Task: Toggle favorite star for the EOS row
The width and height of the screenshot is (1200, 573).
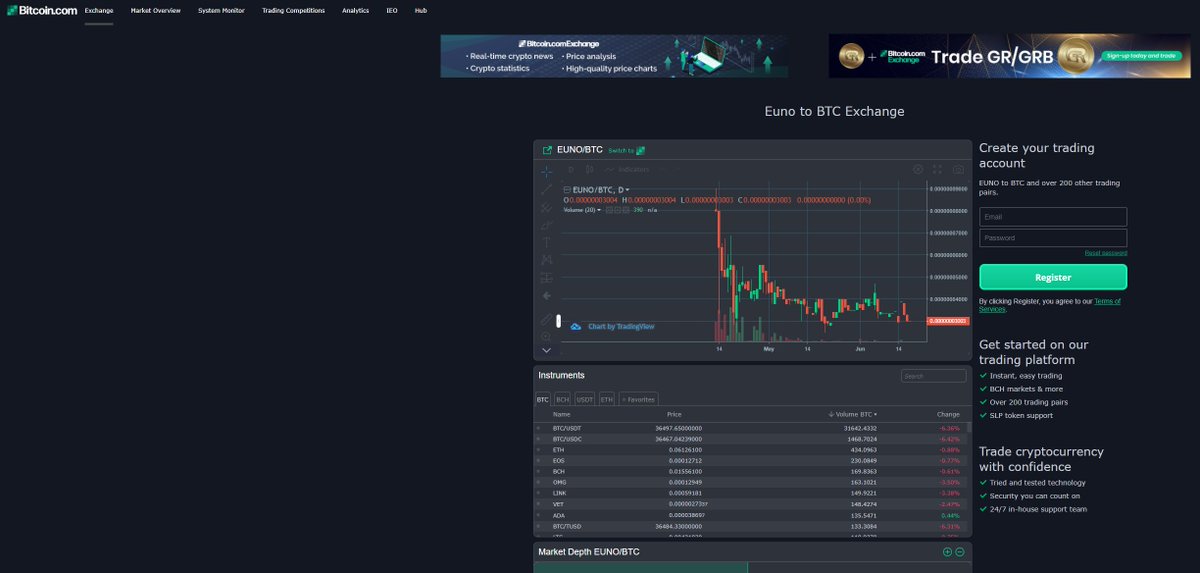Action: click(539, 461)
